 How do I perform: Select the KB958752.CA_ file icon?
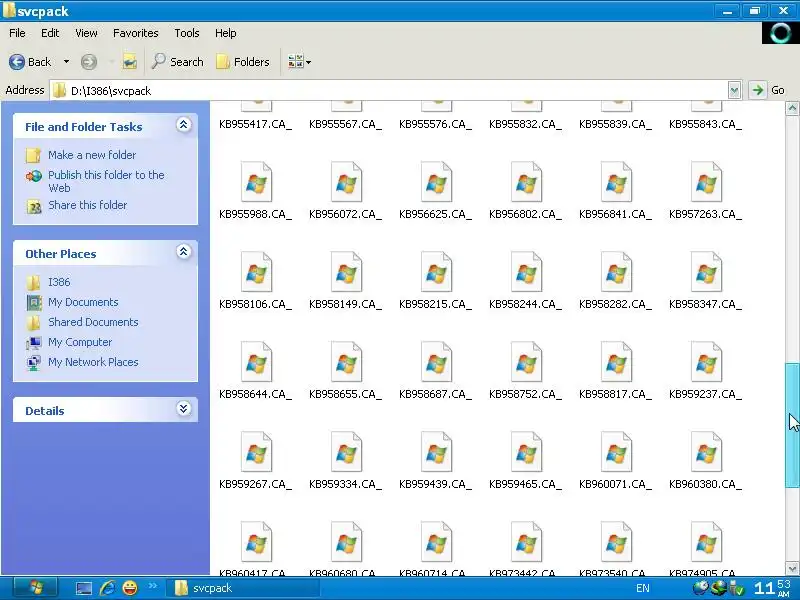tap(526, 362)
